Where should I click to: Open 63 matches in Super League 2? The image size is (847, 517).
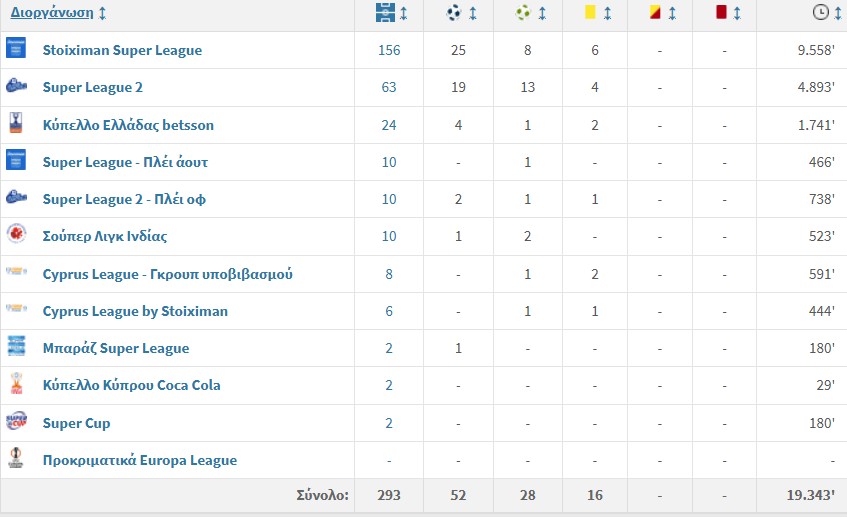tap(389, 87)
